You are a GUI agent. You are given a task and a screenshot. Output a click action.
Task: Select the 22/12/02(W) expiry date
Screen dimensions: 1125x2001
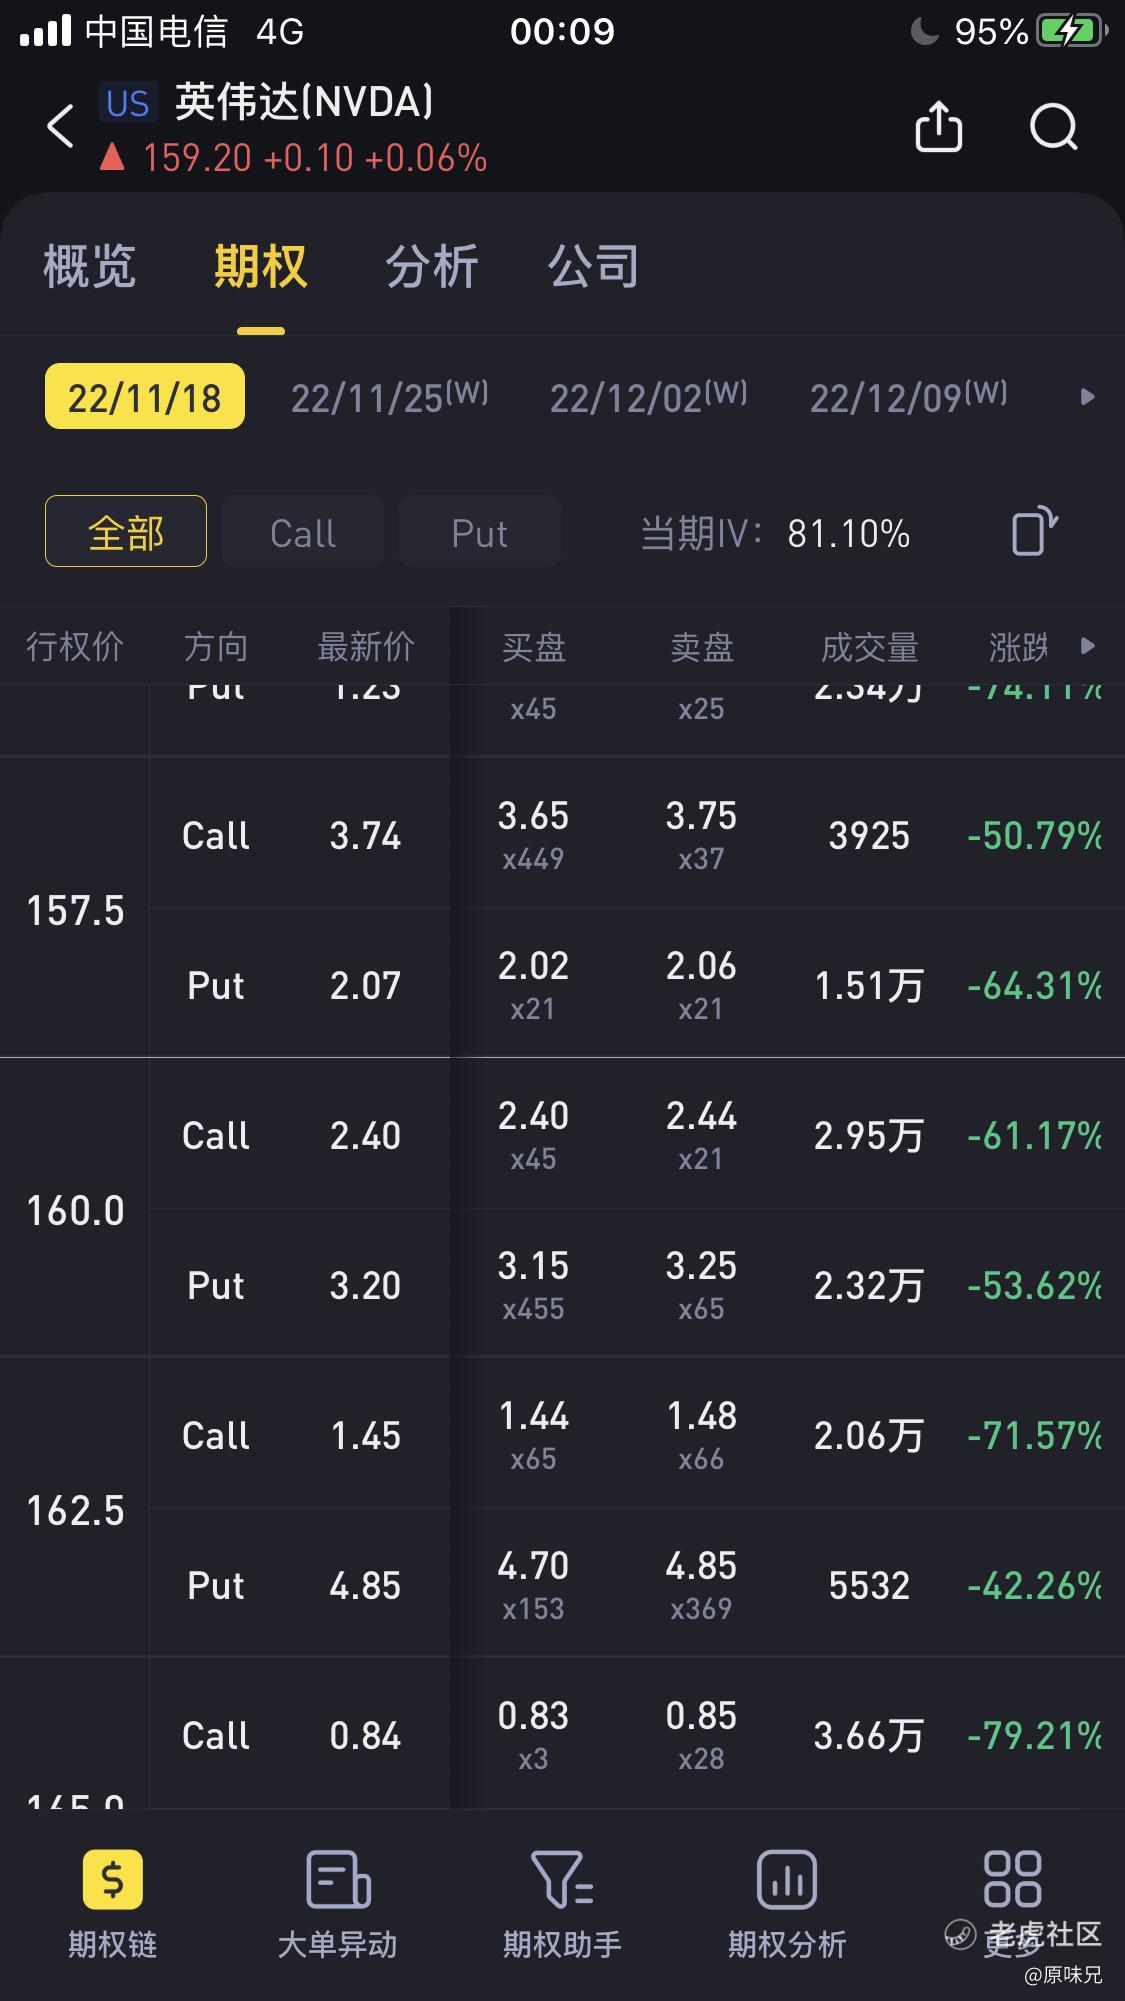(649, 397)
